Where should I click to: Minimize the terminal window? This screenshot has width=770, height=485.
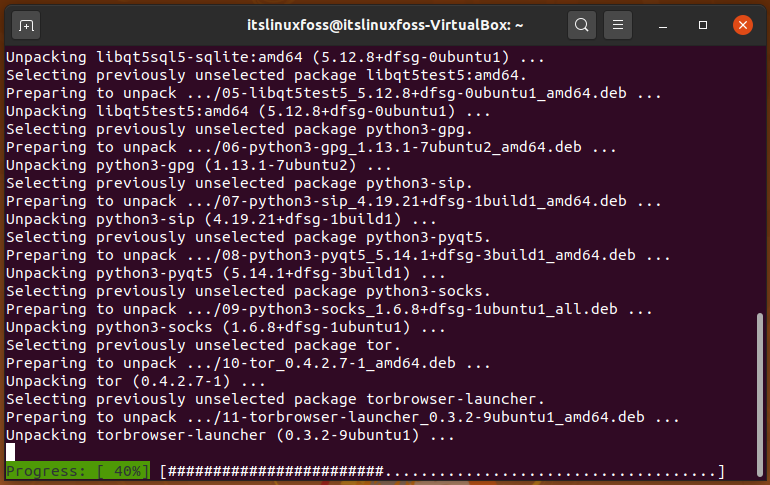(x=662, y=25)
